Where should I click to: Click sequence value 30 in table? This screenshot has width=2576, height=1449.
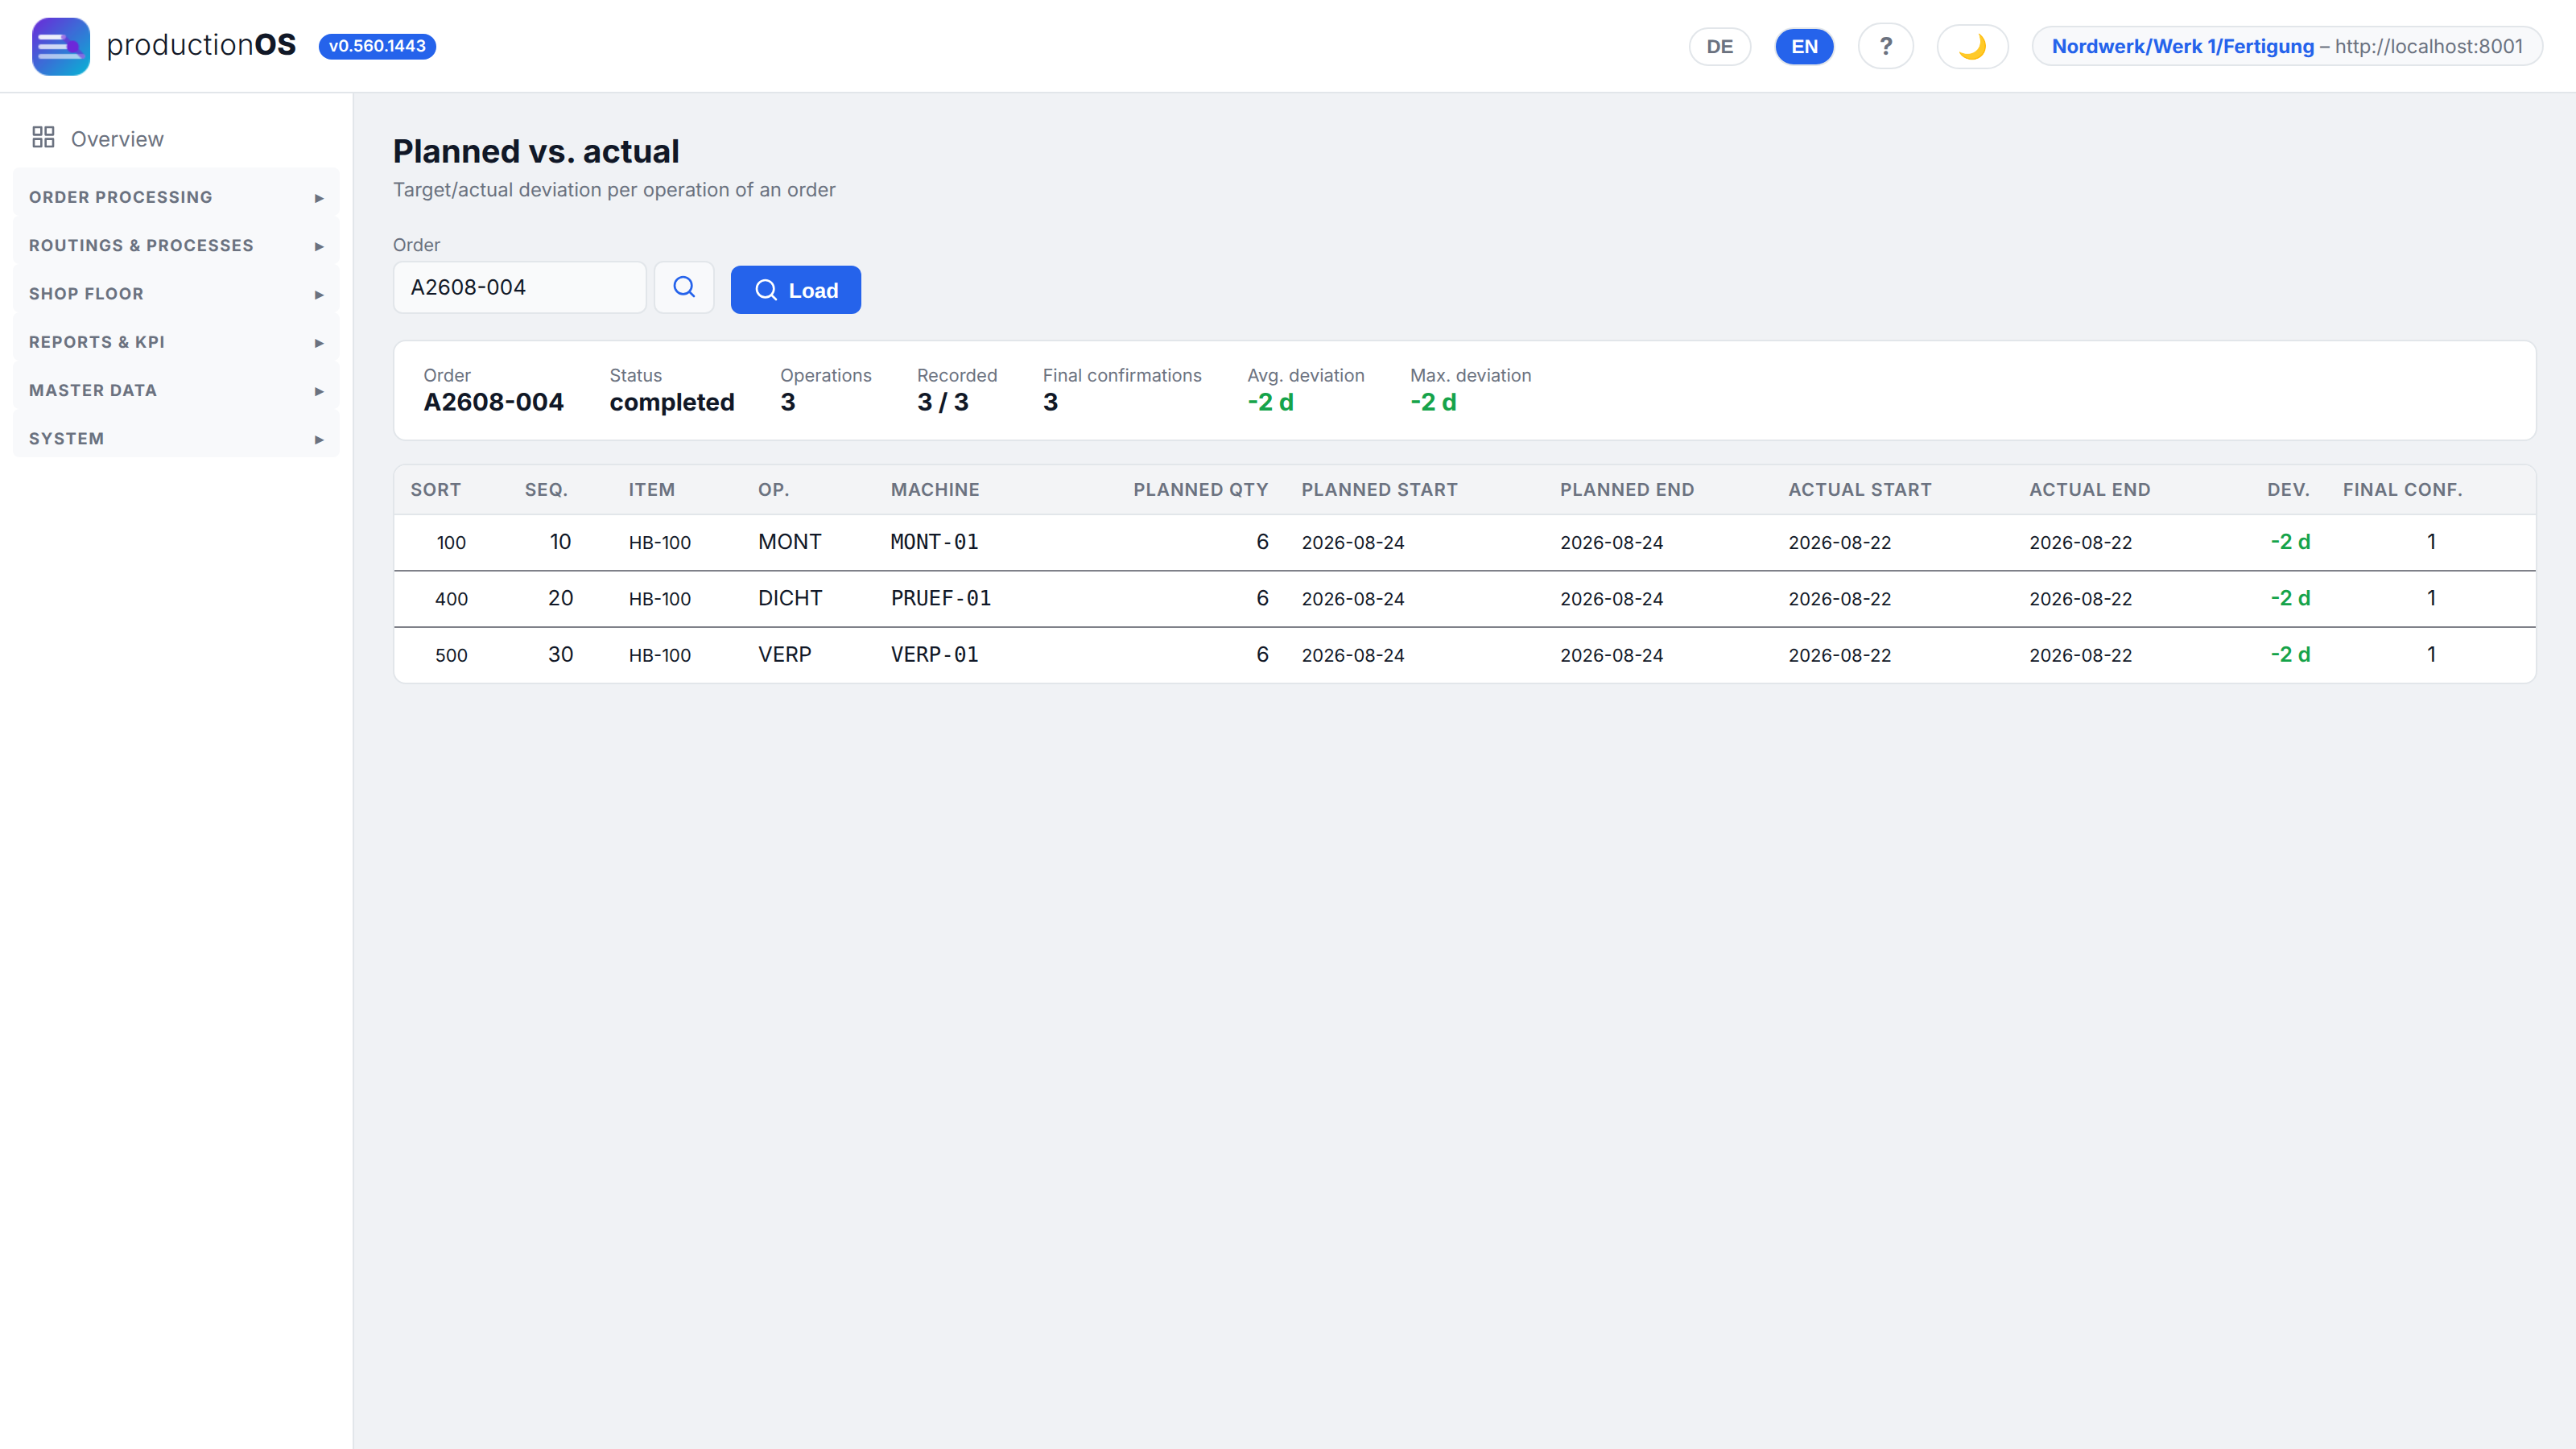(560, 655)
